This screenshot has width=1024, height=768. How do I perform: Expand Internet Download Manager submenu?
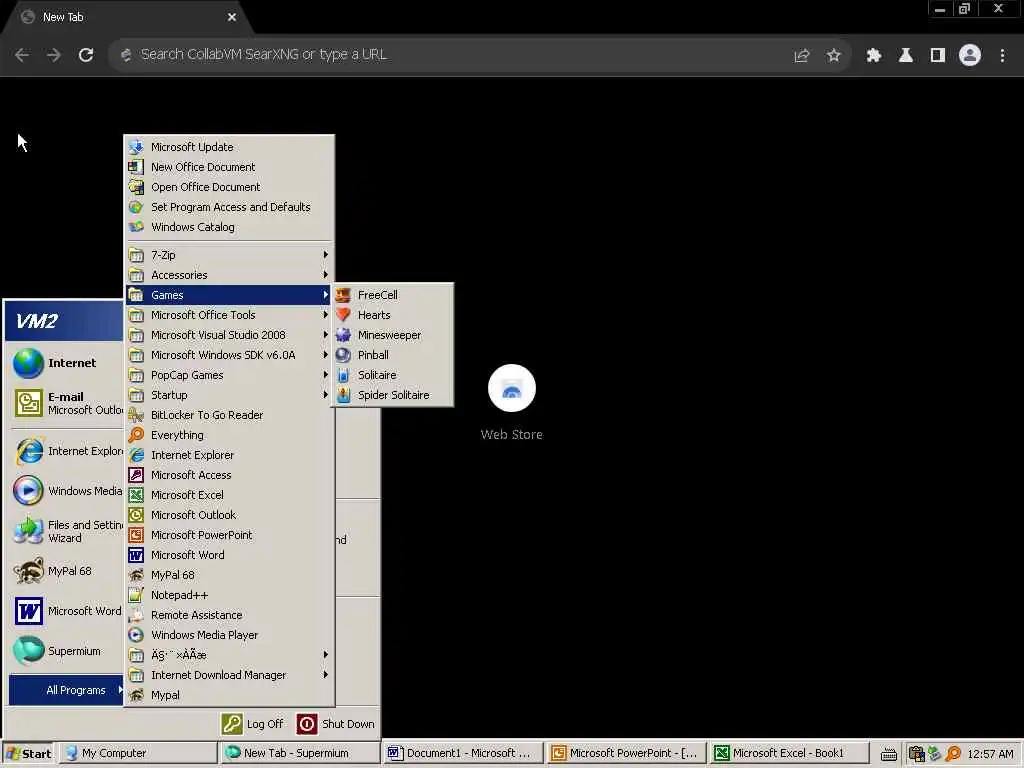pyautogui.click(x=229, y=675)
